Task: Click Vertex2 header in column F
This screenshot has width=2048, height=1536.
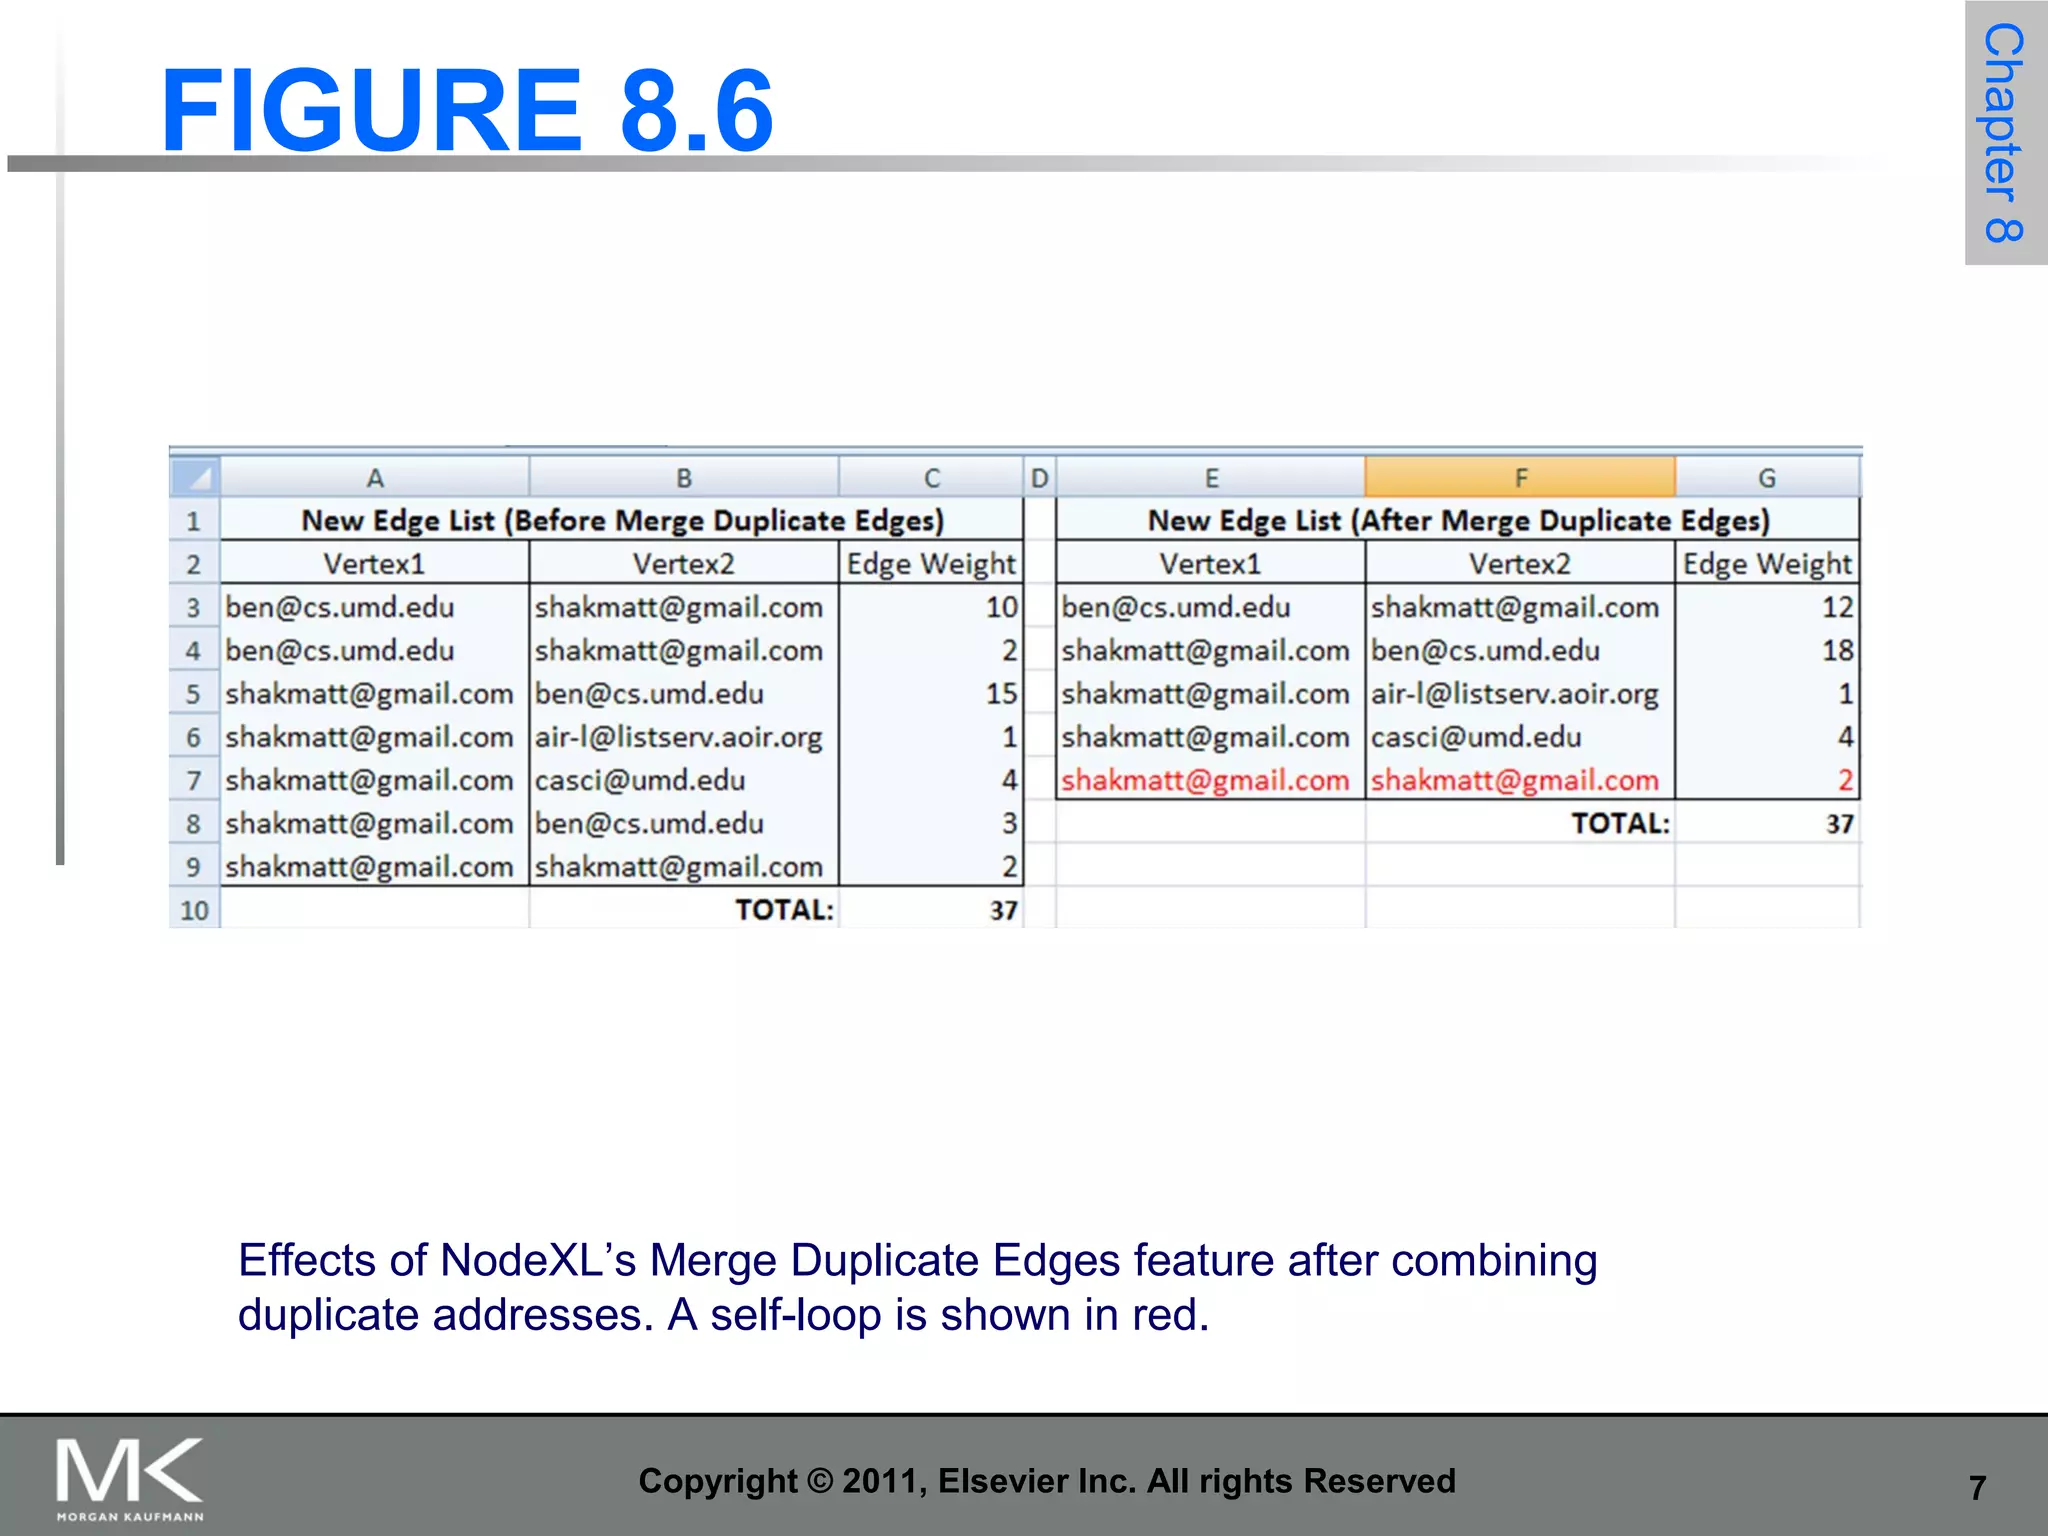Action: (x=1520, y=564)
